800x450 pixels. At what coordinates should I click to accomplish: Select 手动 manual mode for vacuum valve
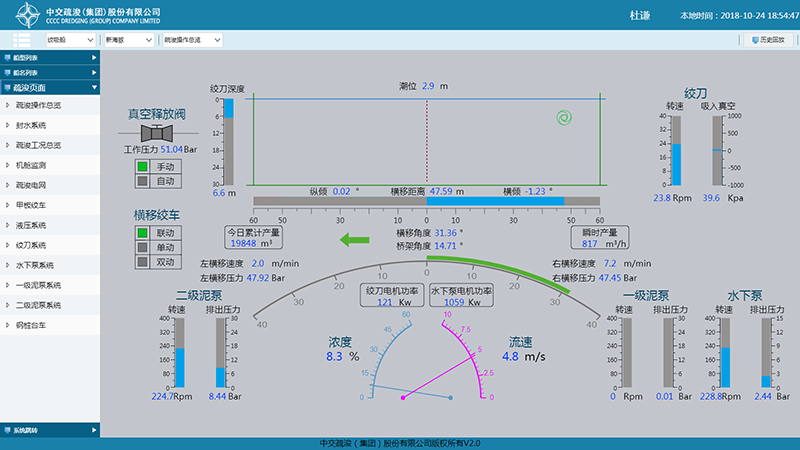pos(143,167)
